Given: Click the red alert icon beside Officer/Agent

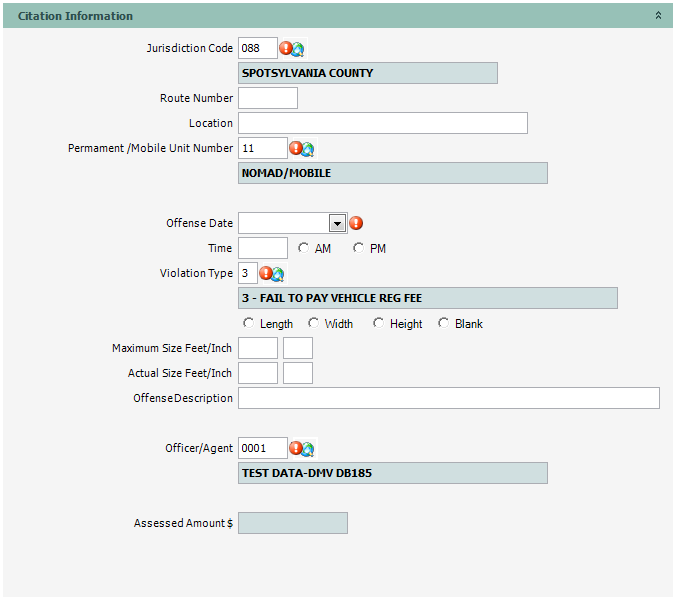Looking at the screenshot, I should 296,448.
